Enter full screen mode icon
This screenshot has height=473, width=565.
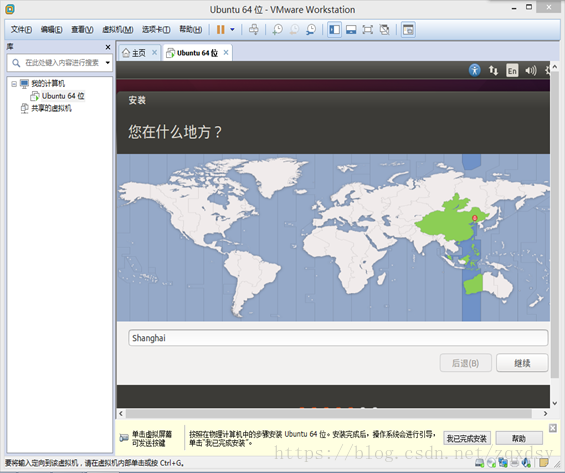367,30
